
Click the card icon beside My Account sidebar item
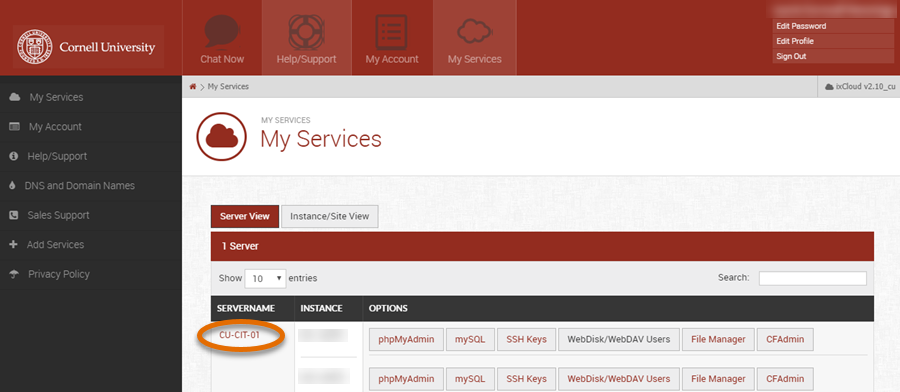(x=15, y=127)
